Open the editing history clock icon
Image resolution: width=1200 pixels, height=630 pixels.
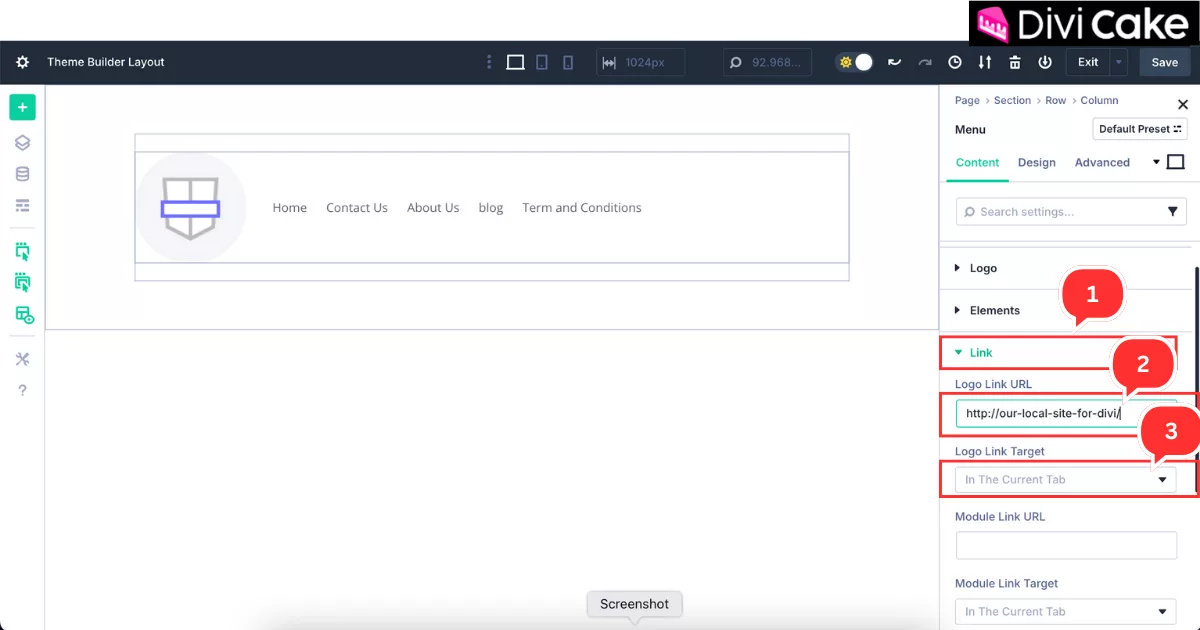[x=955, y=62]
